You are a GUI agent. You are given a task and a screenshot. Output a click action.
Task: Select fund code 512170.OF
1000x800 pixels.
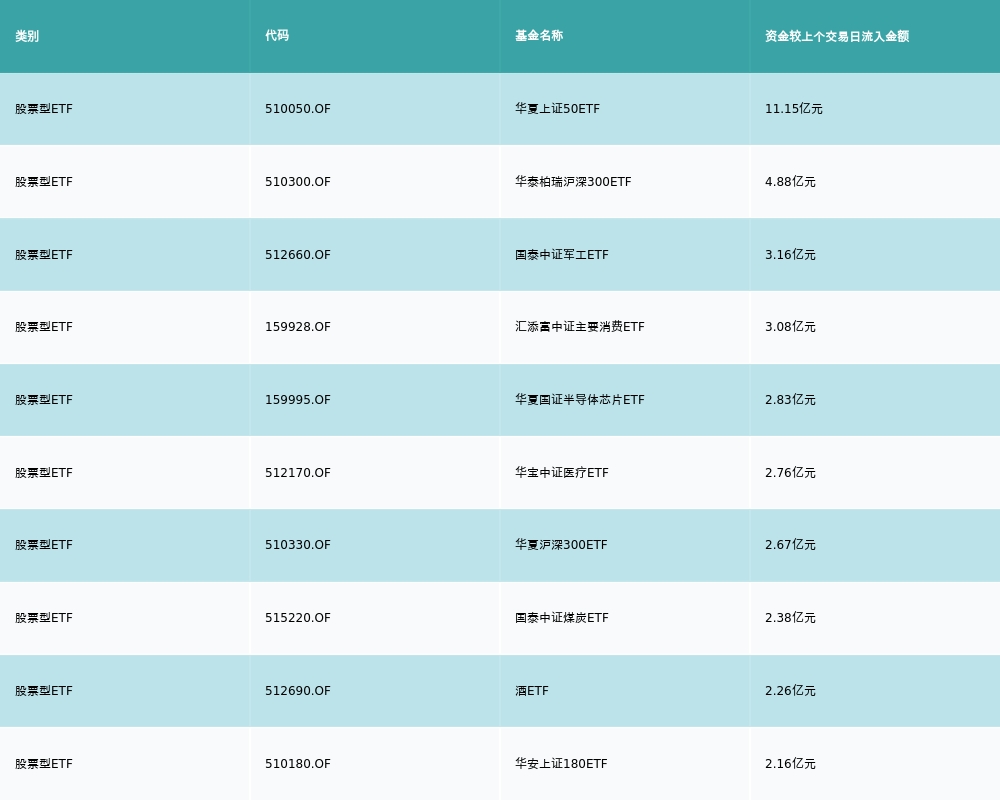(x=298, y=473)
